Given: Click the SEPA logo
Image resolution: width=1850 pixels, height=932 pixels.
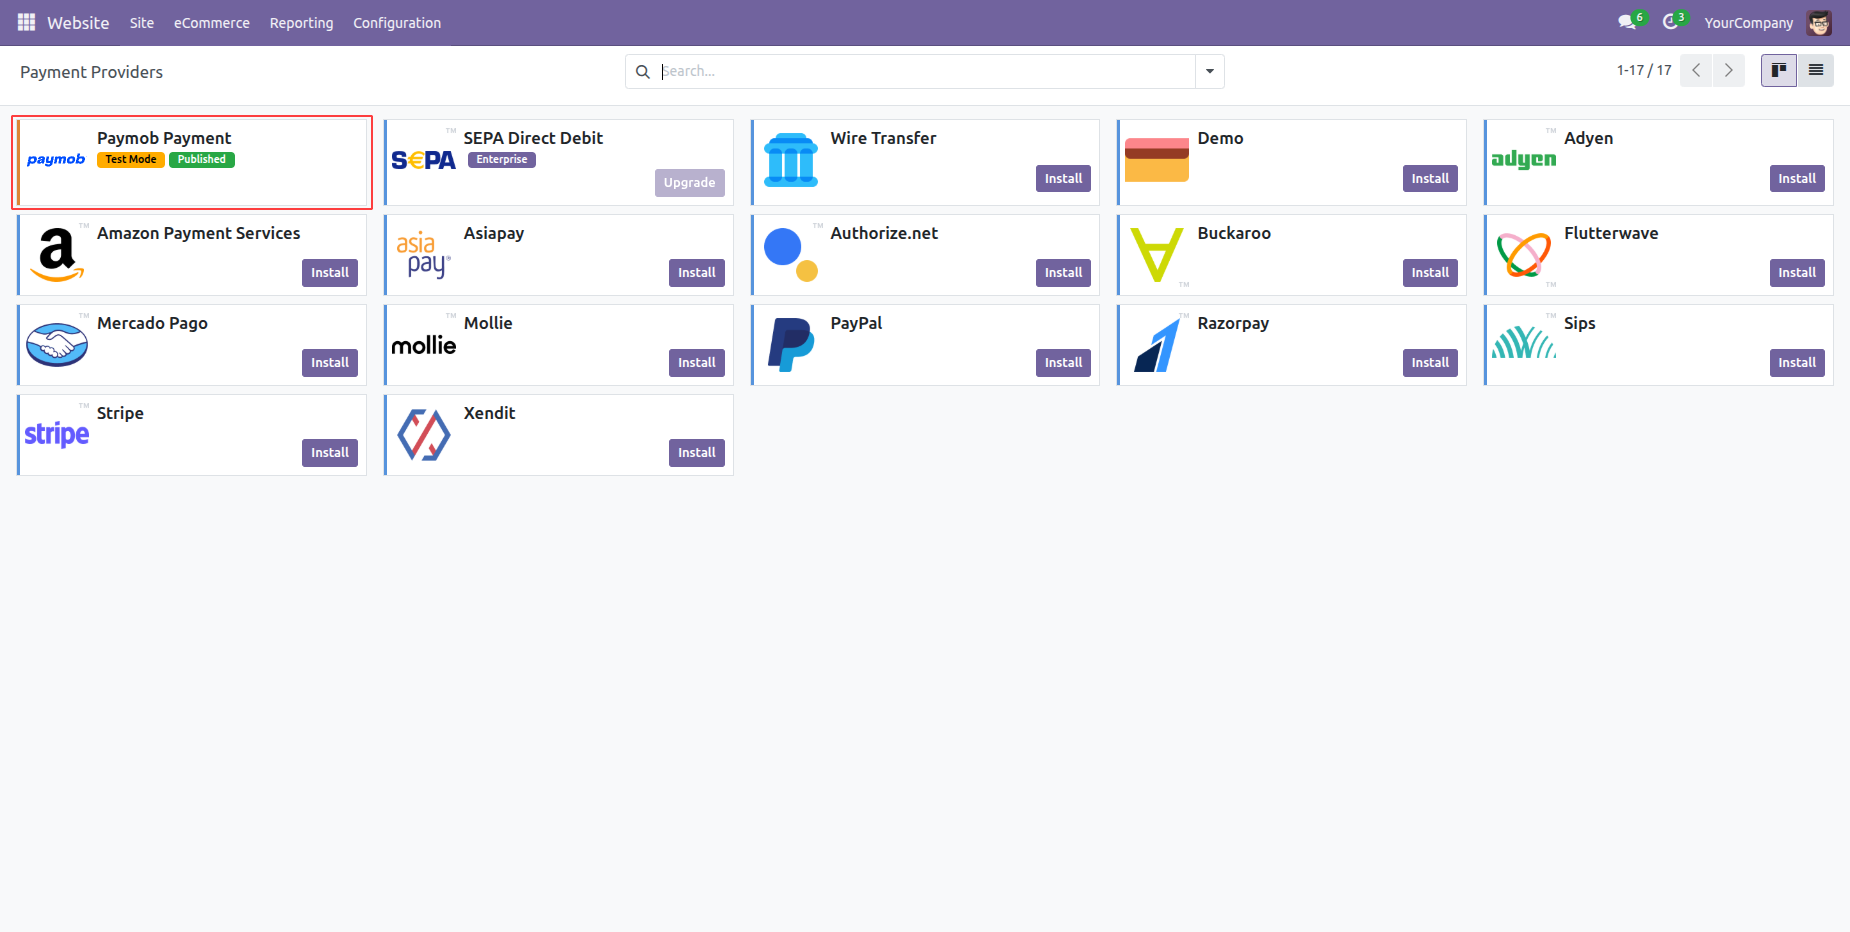Looking at the screenshot, I should tap(424, 160).
